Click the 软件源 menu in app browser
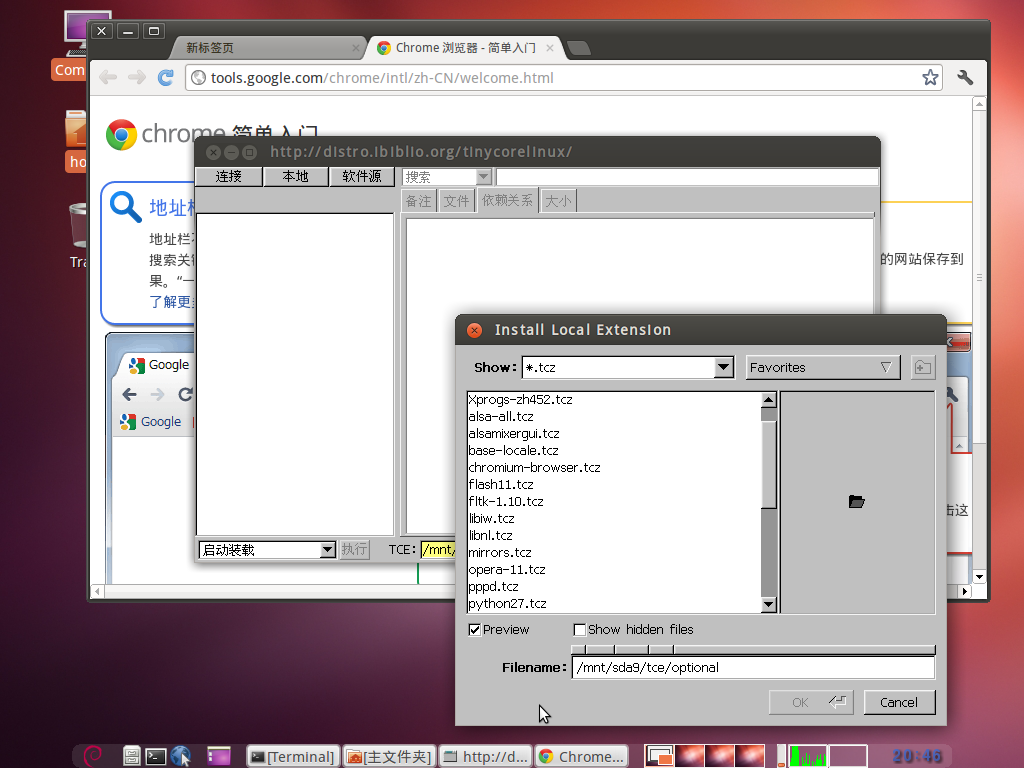Image resolution: width=1024 pixels, height=768 pixels. (362, 176)
